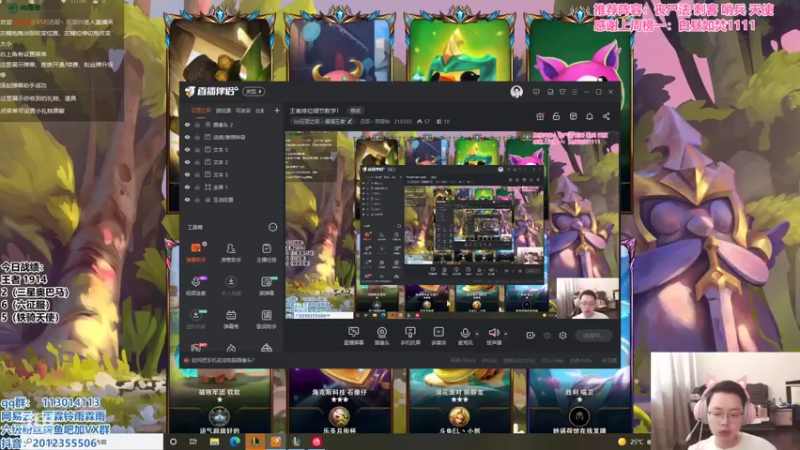The width and height of the screenshot is (800, 450).
Task: Add 多媒体 media source
Action: click(438, 336)
